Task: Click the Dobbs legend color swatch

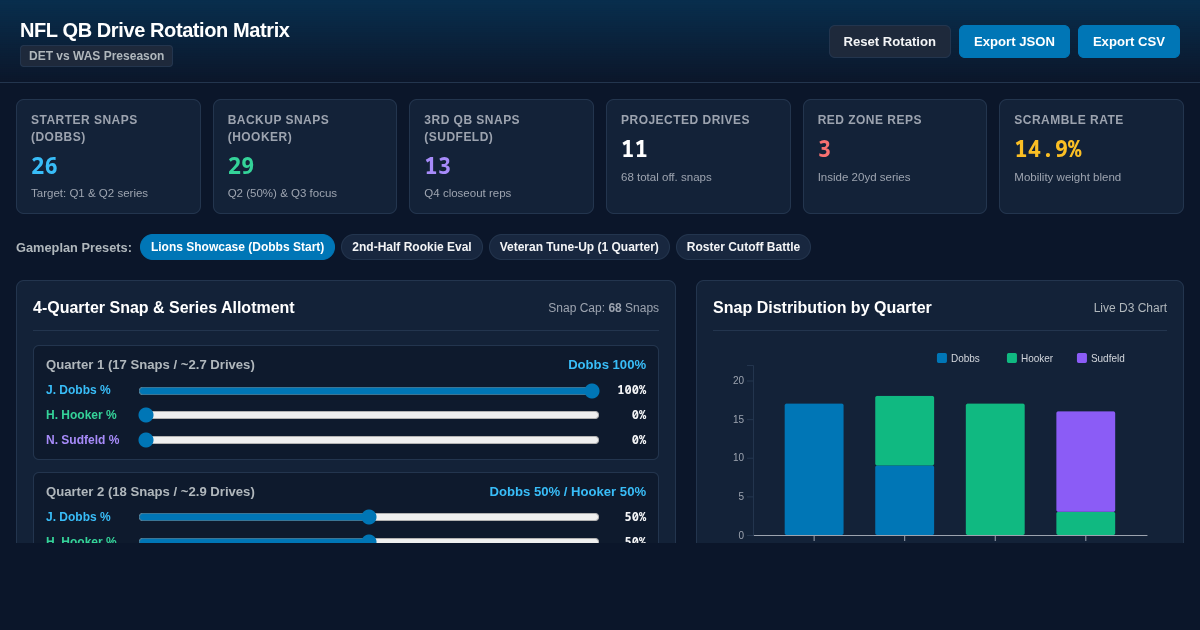Action: pos(942,358)
